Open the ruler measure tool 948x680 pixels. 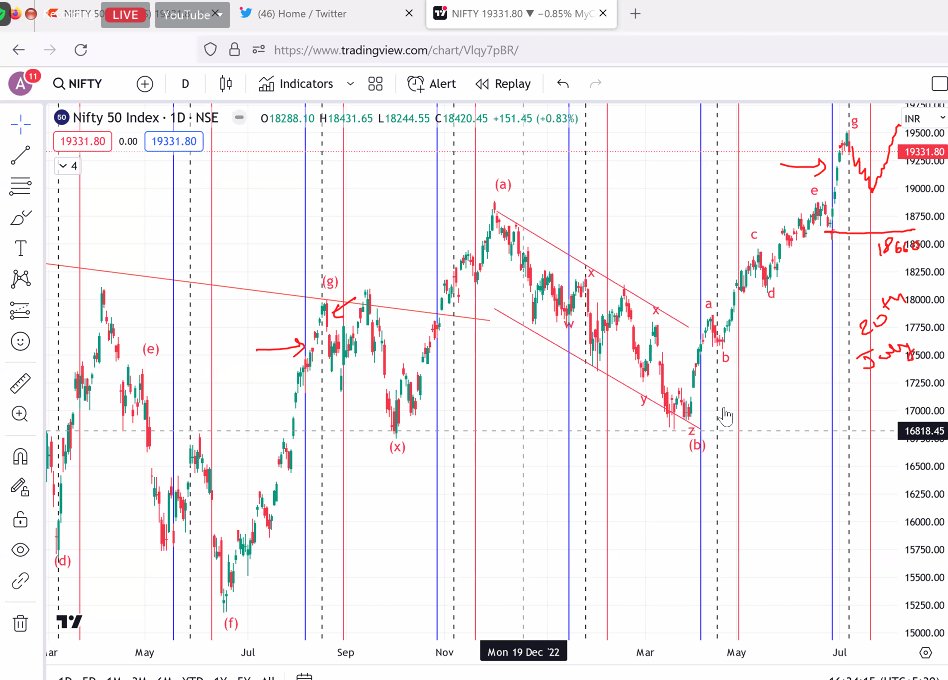tap(20, 383)
